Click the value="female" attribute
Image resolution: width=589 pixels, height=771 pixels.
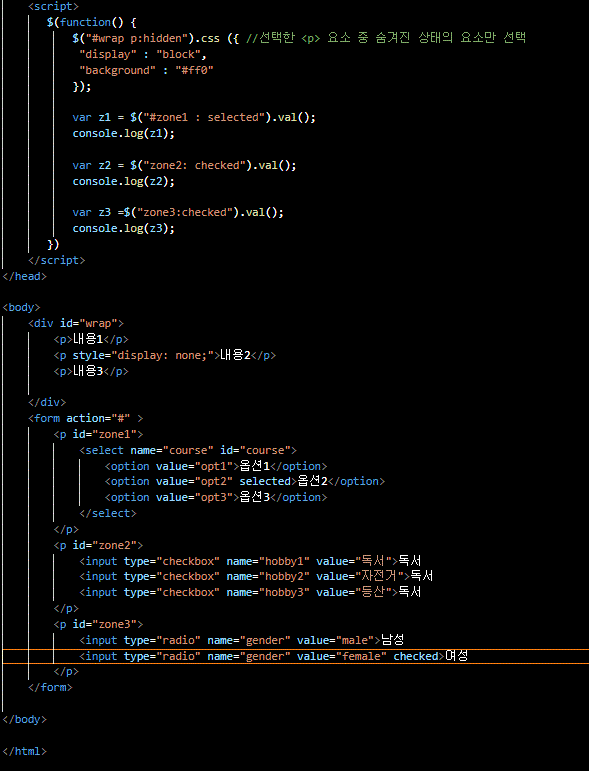(x=342, y=656)
